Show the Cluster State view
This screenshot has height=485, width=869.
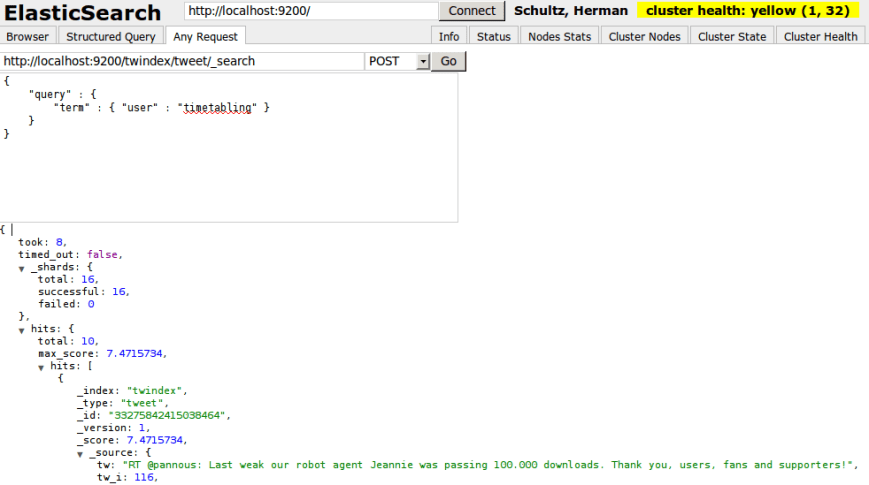(x=732, y=36)
